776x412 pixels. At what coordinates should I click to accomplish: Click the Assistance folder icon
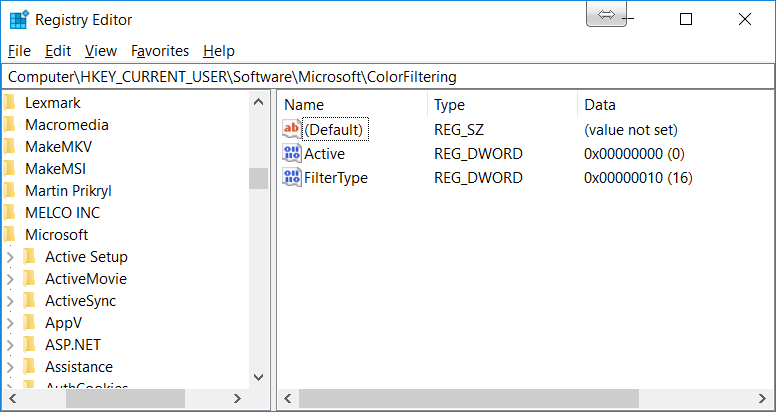pyautogui.click(x=30, y=367)
